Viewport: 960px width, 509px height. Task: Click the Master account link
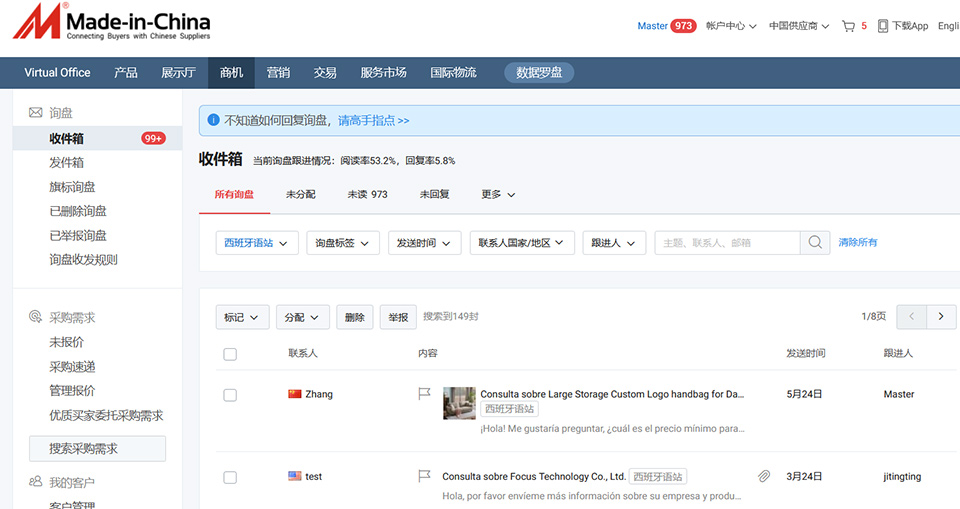[652, 26]
